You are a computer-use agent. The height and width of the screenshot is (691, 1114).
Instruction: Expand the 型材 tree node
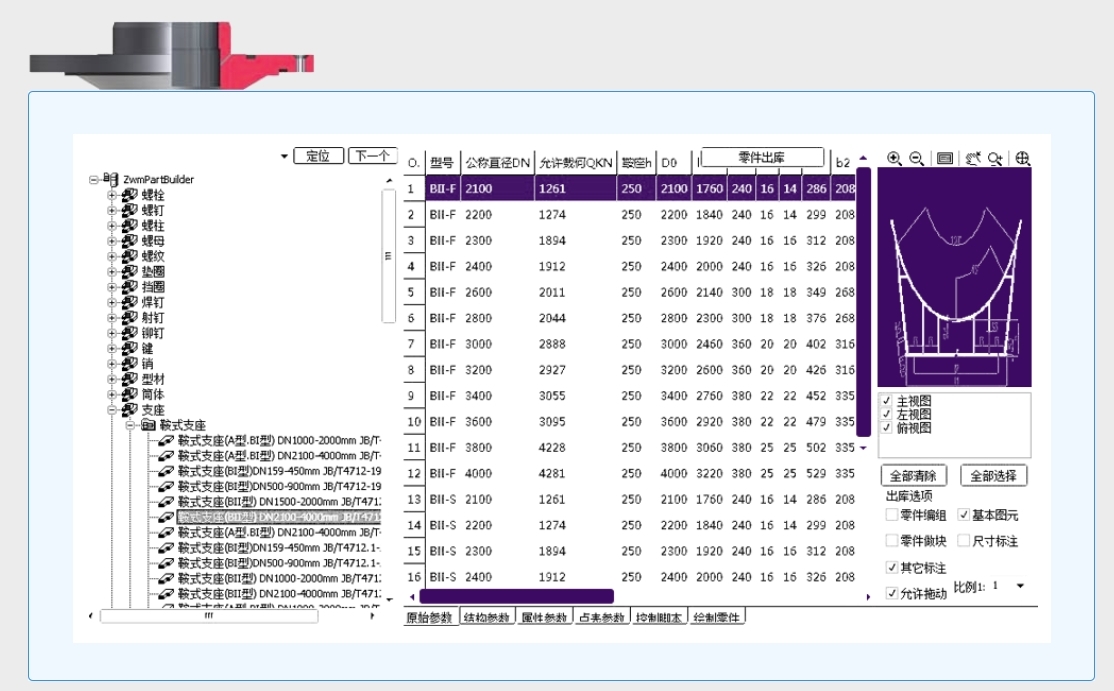(112, 379)
